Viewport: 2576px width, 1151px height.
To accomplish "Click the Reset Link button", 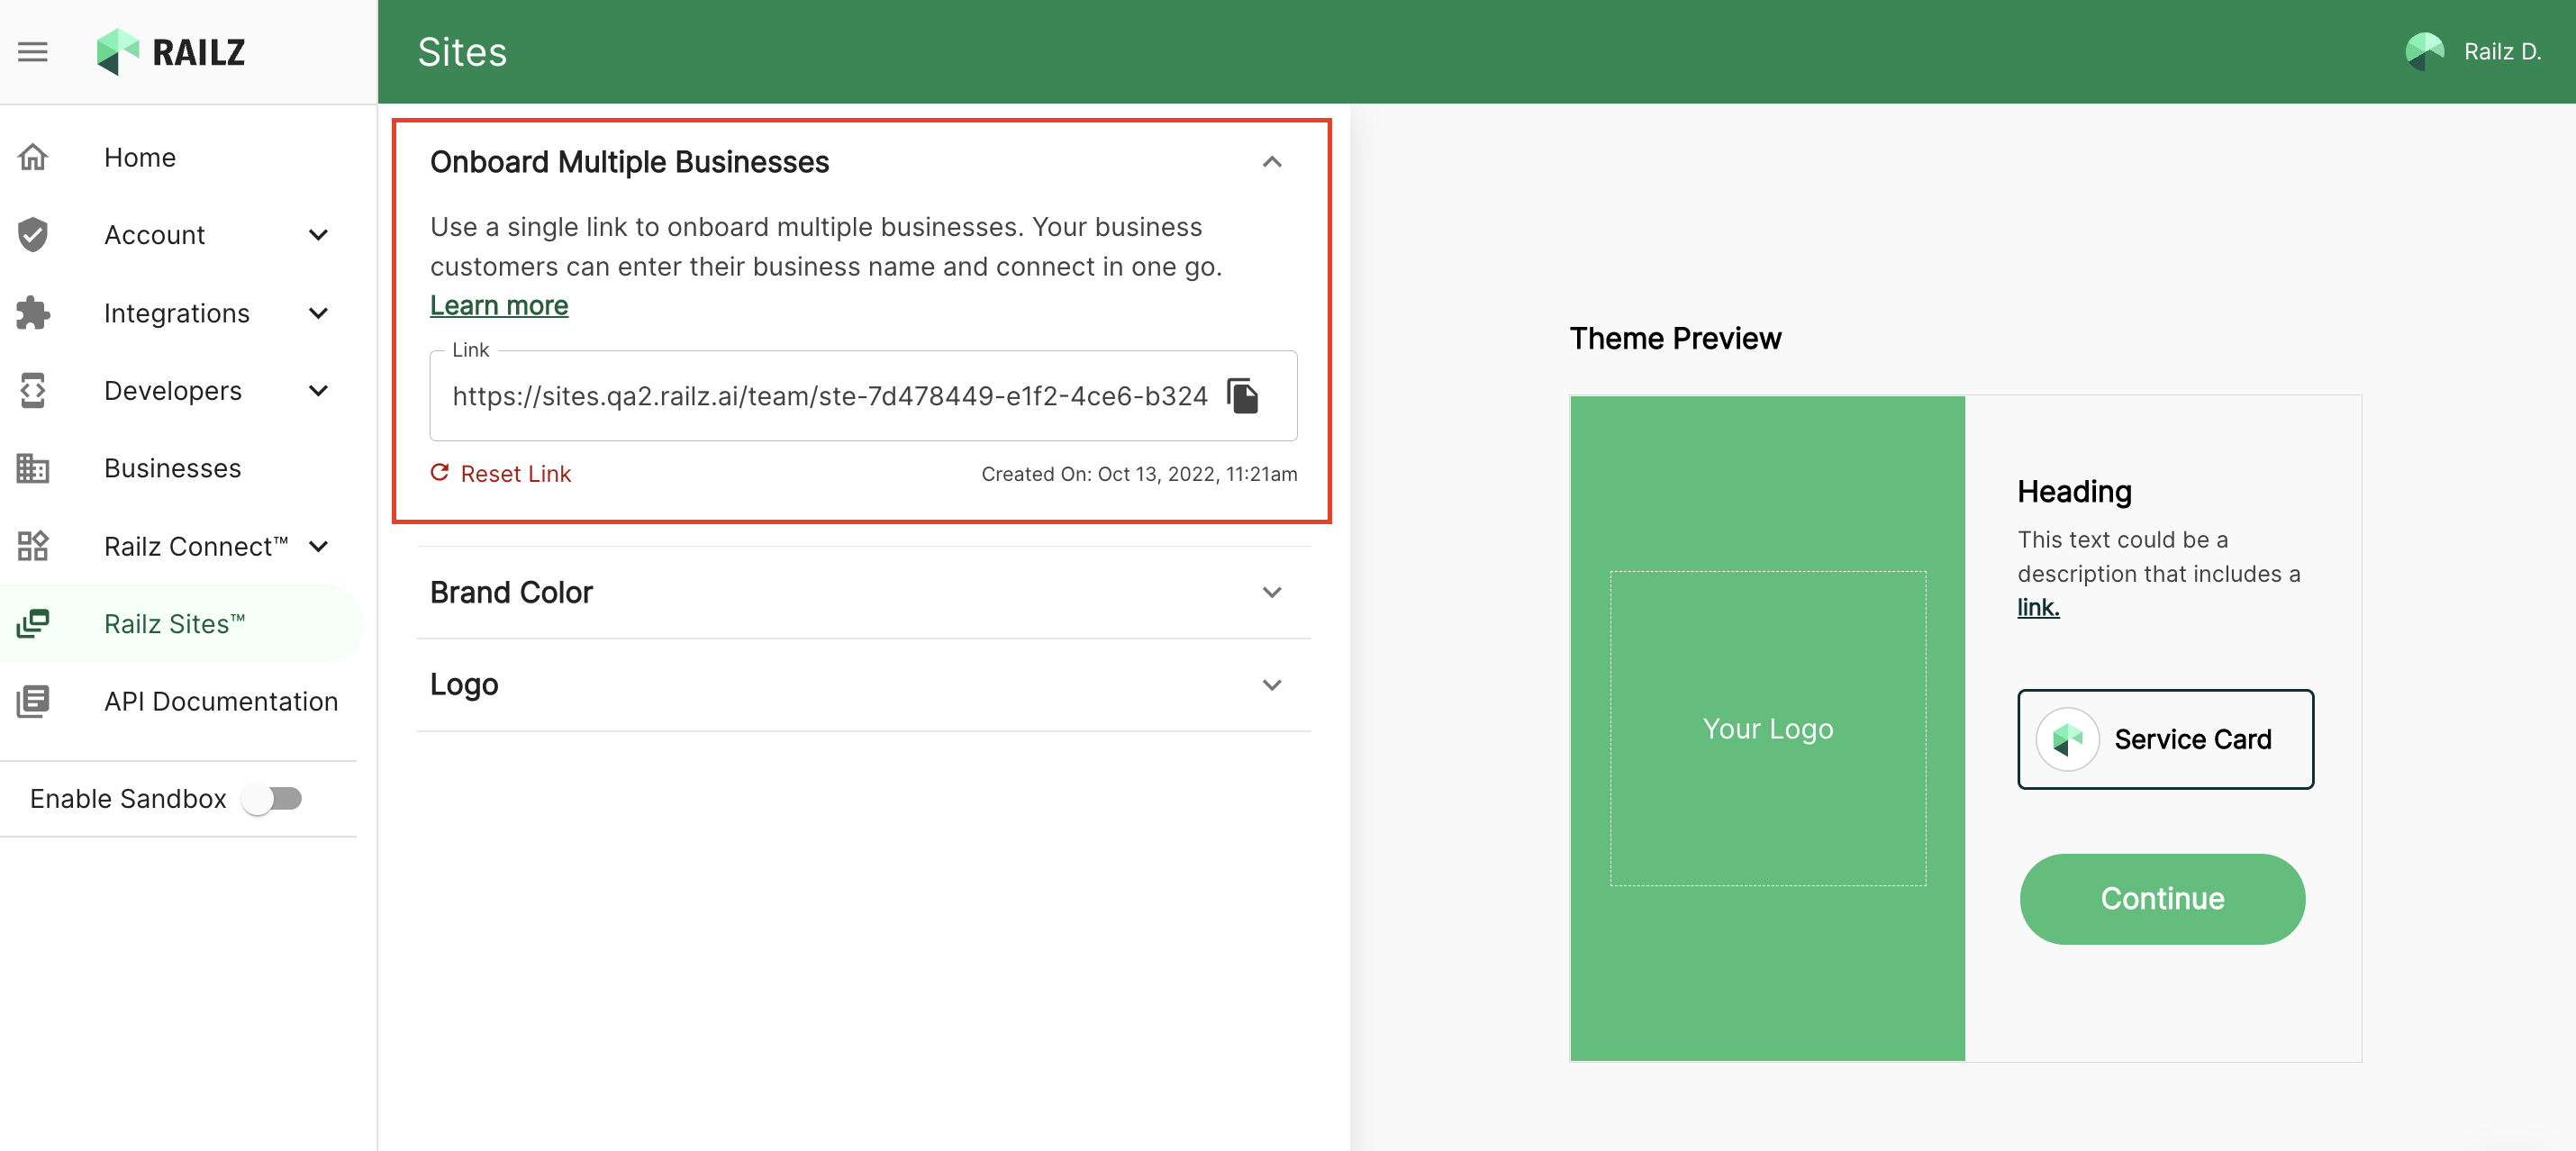I will point(501,474).
